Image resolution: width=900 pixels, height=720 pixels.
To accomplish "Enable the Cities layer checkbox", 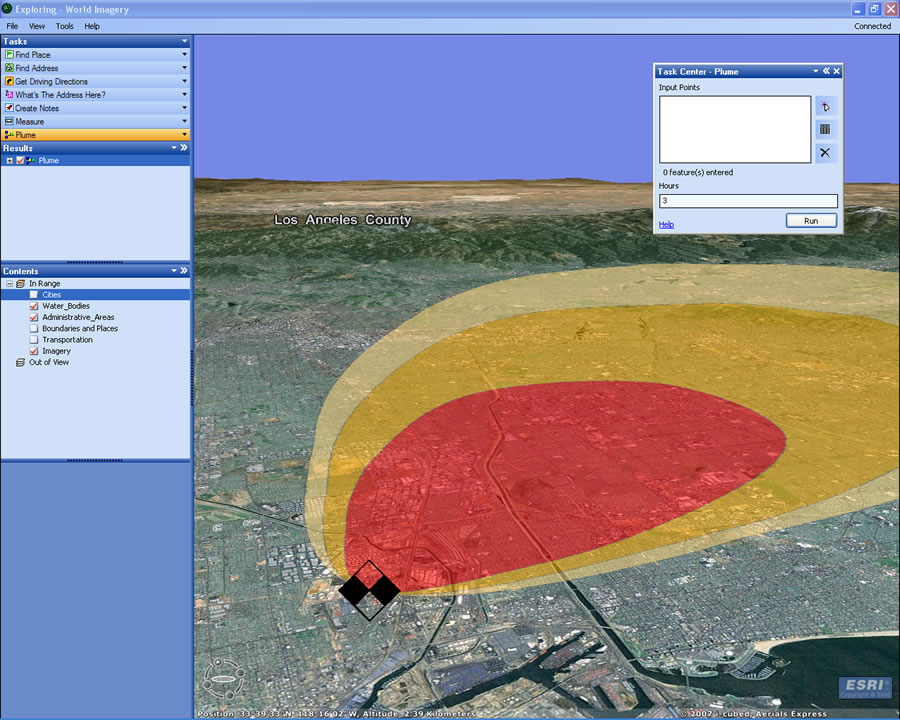I will (34, 295).
